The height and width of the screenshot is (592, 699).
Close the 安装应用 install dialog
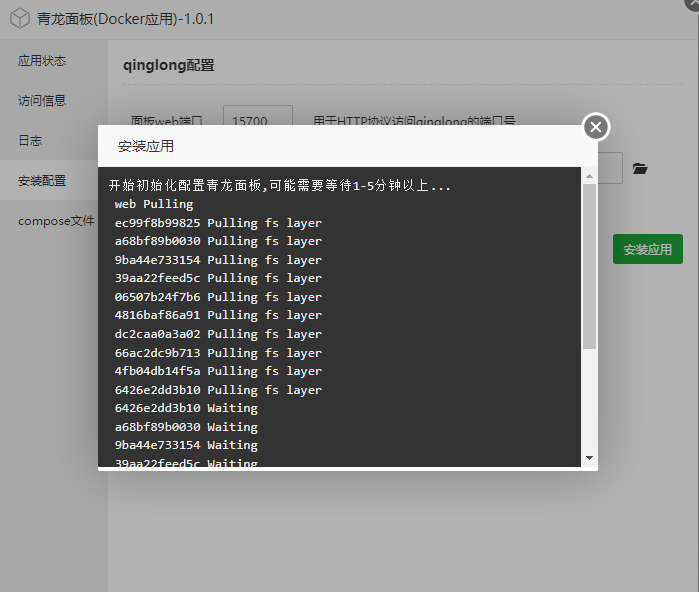coord(596,127)
